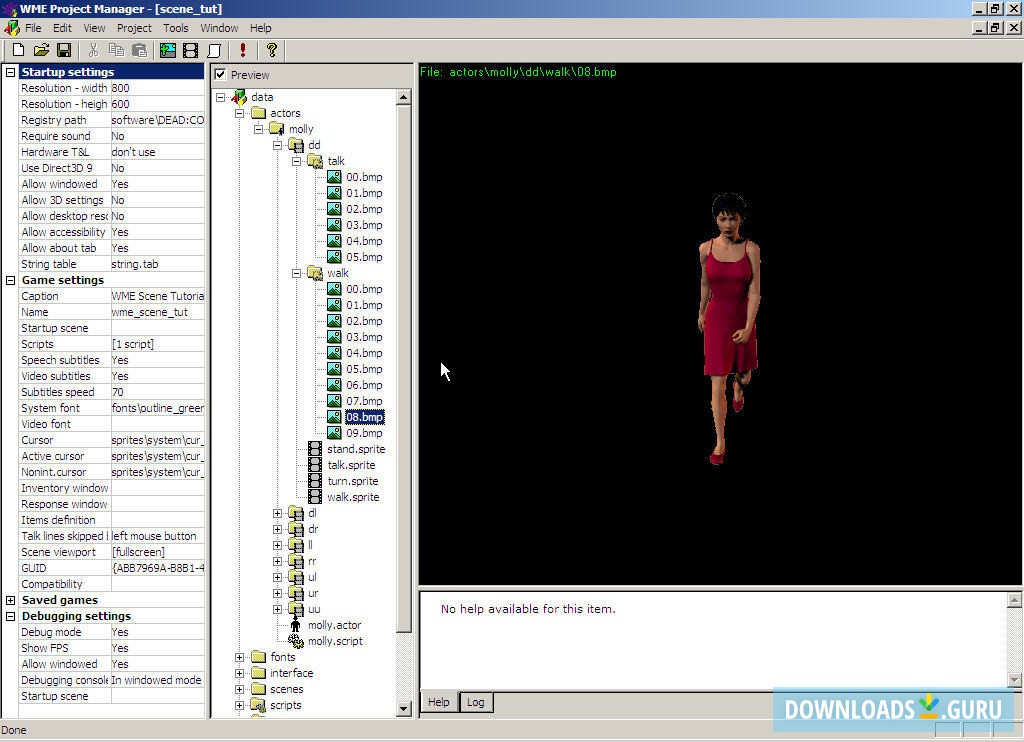Expand the Saved games section
The height and width of the screenshot is (742, 1024).
(11, 600)
